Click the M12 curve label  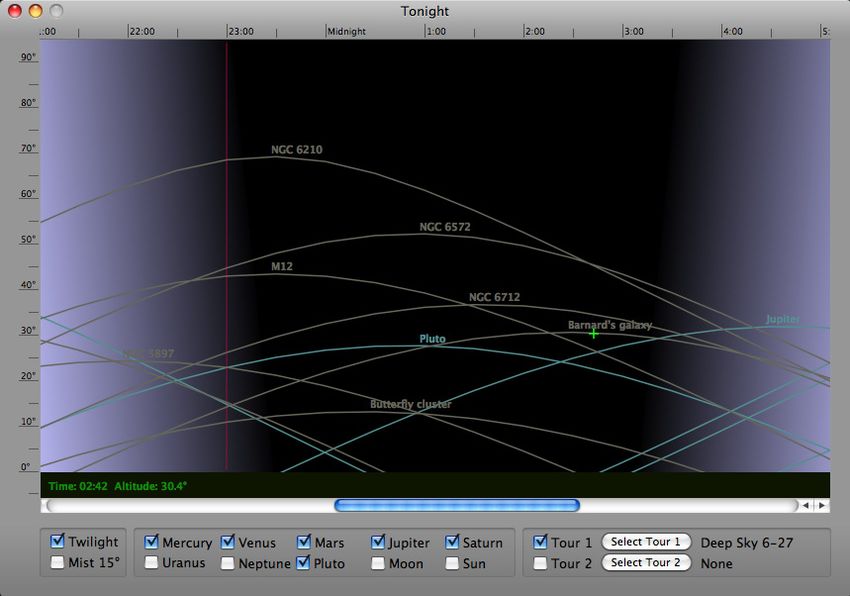(x=282, y=266)
